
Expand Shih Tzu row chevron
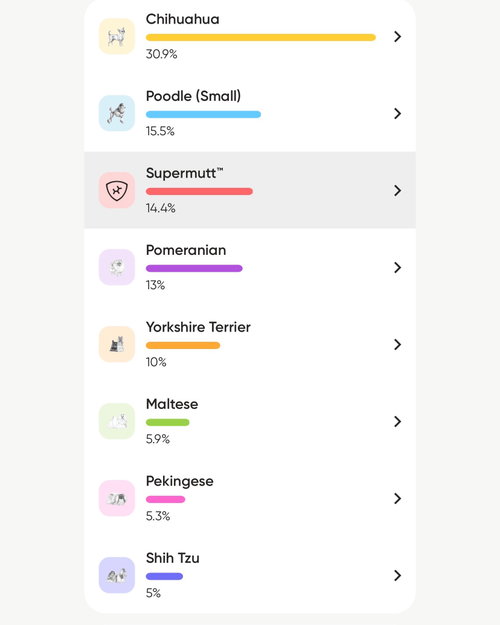click(398, 575)
